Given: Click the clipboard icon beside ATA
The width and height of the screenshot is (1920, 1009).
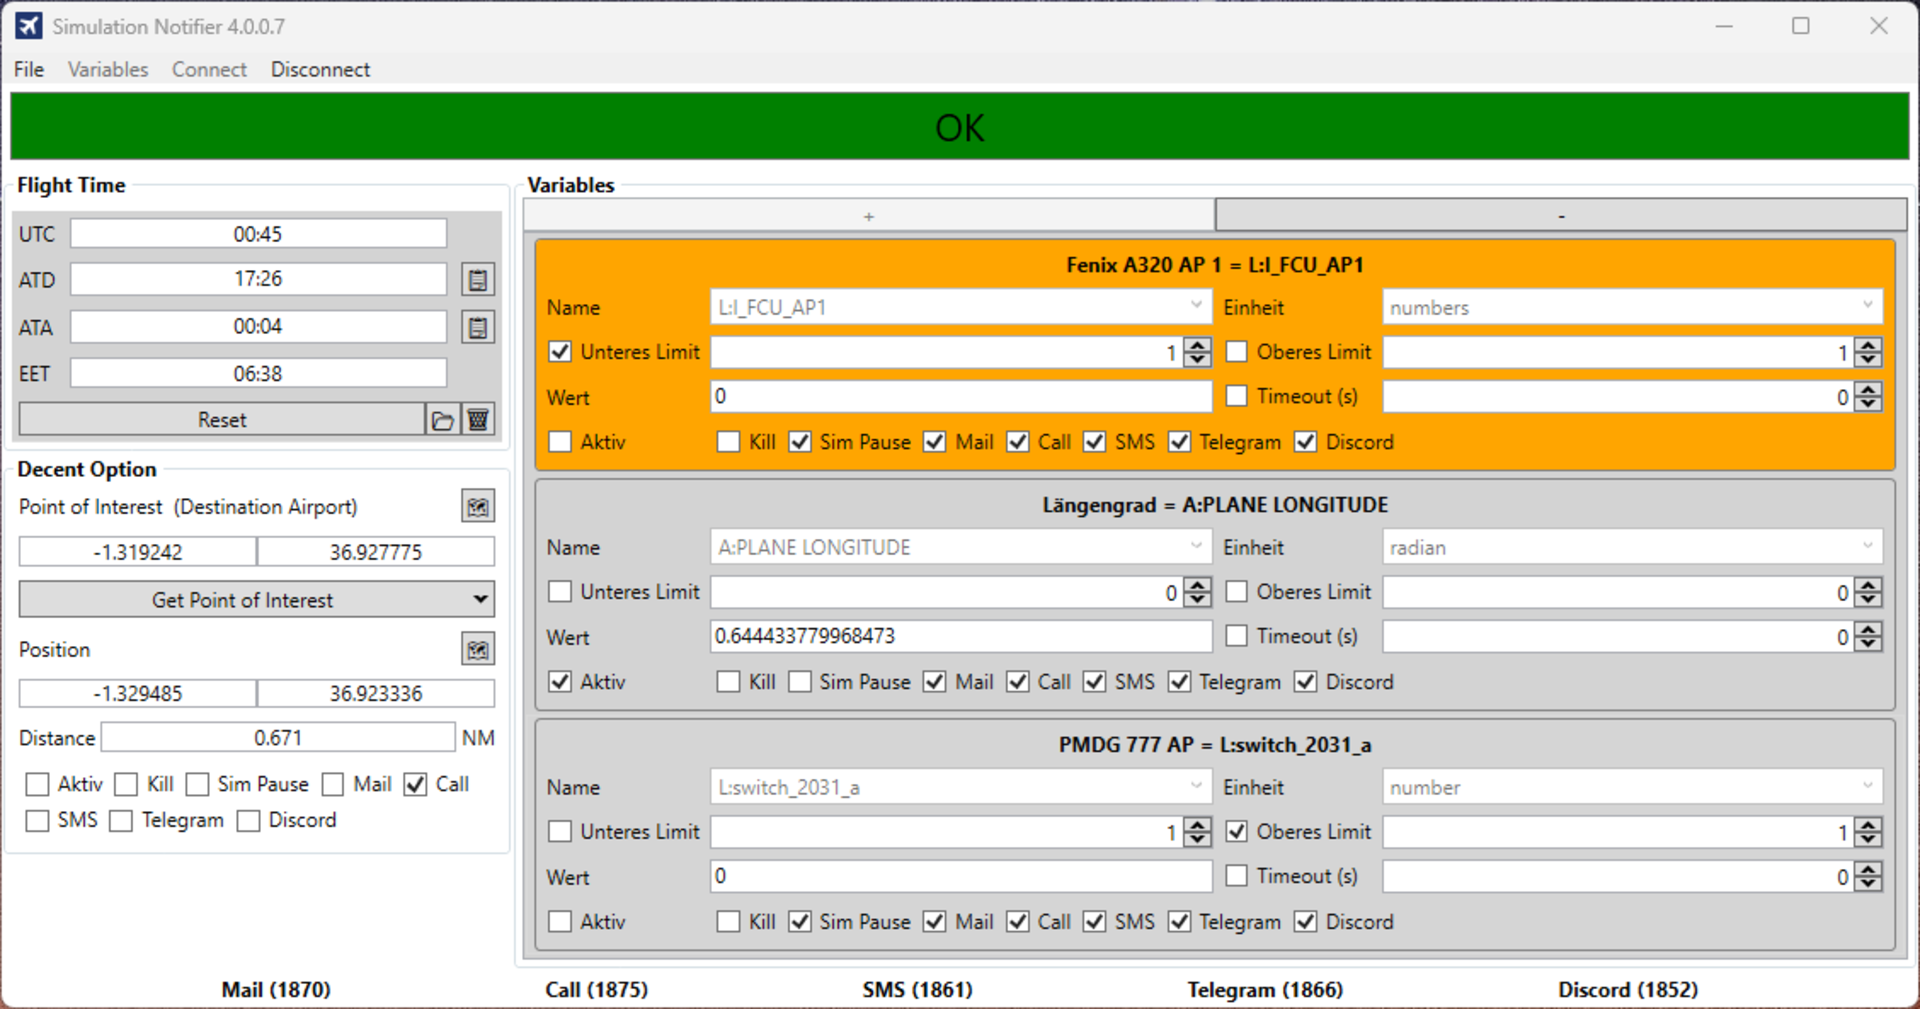Looking at the screenshot, I should tap(478, 327).
